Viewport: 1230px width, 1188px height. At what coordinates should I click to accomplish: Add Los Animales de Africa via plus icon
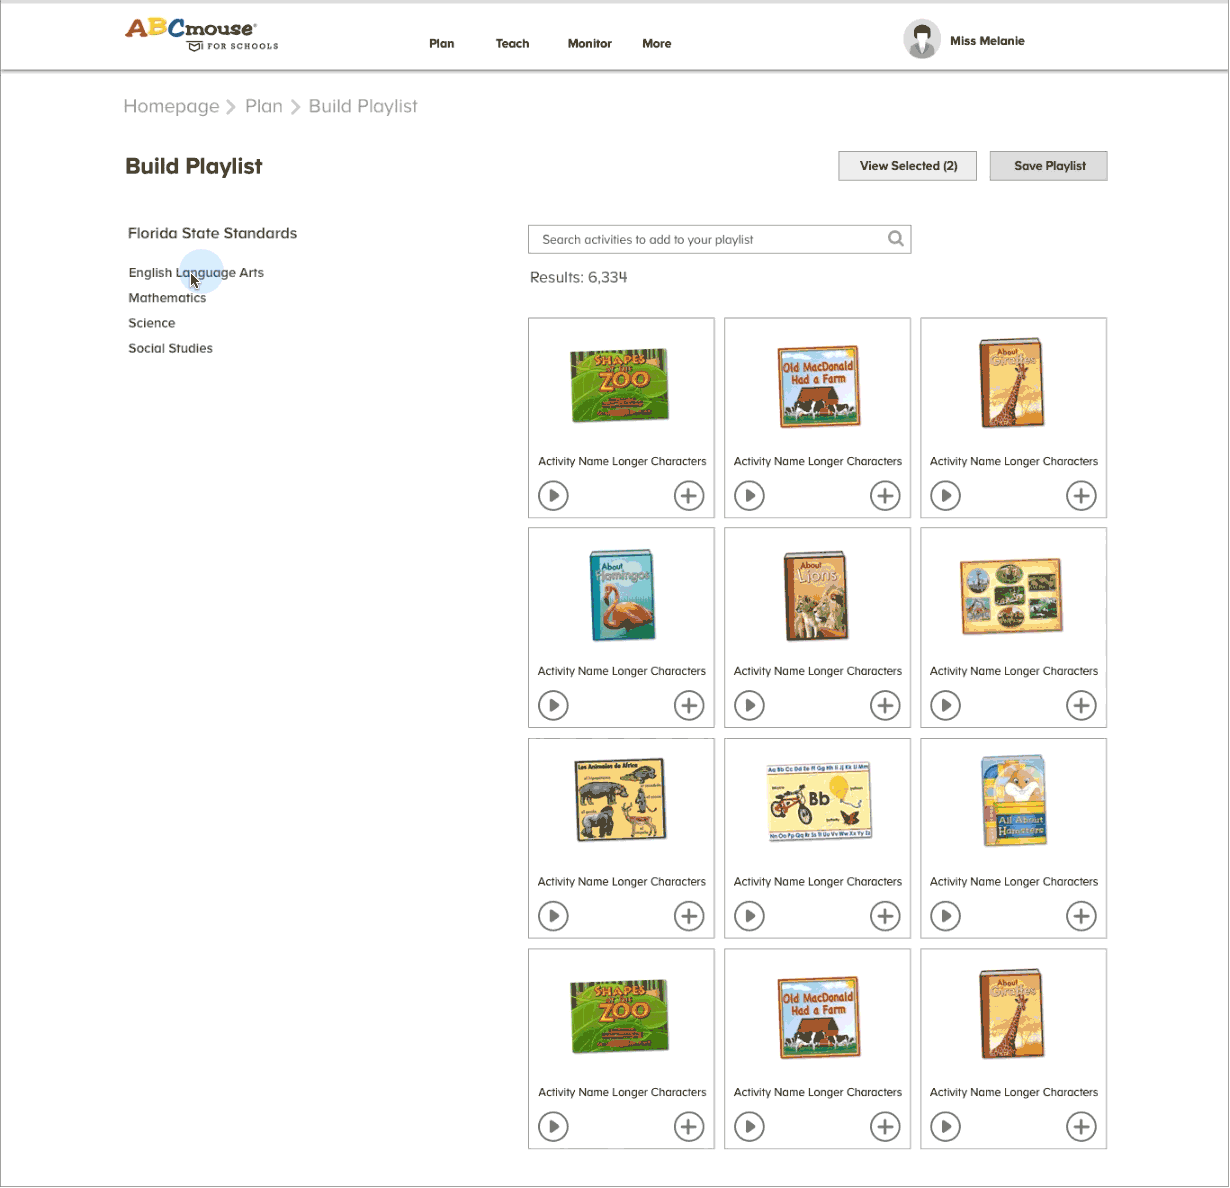tap(689, 916)
